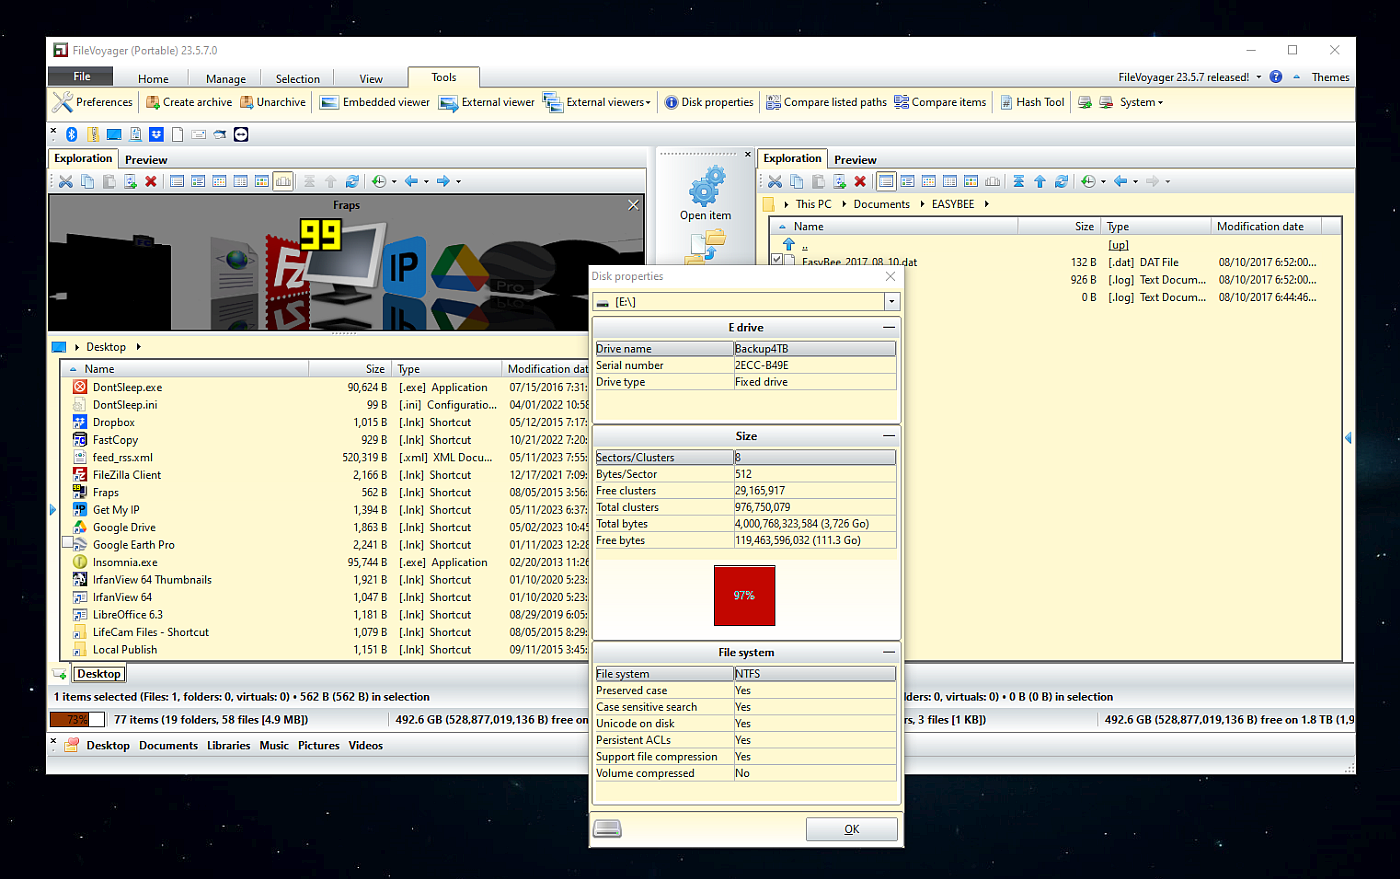Click the Hash Tool button
Screen dimensions: 1400x879
point(1033,102)
